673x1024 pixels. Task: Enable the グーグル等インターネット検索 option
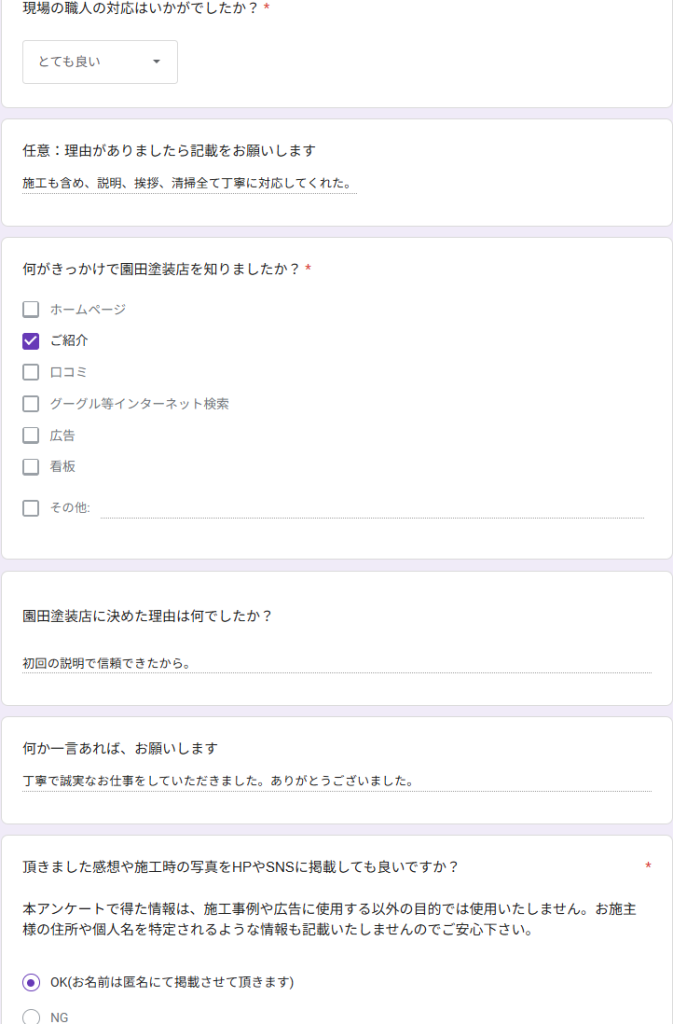[31, 404]
